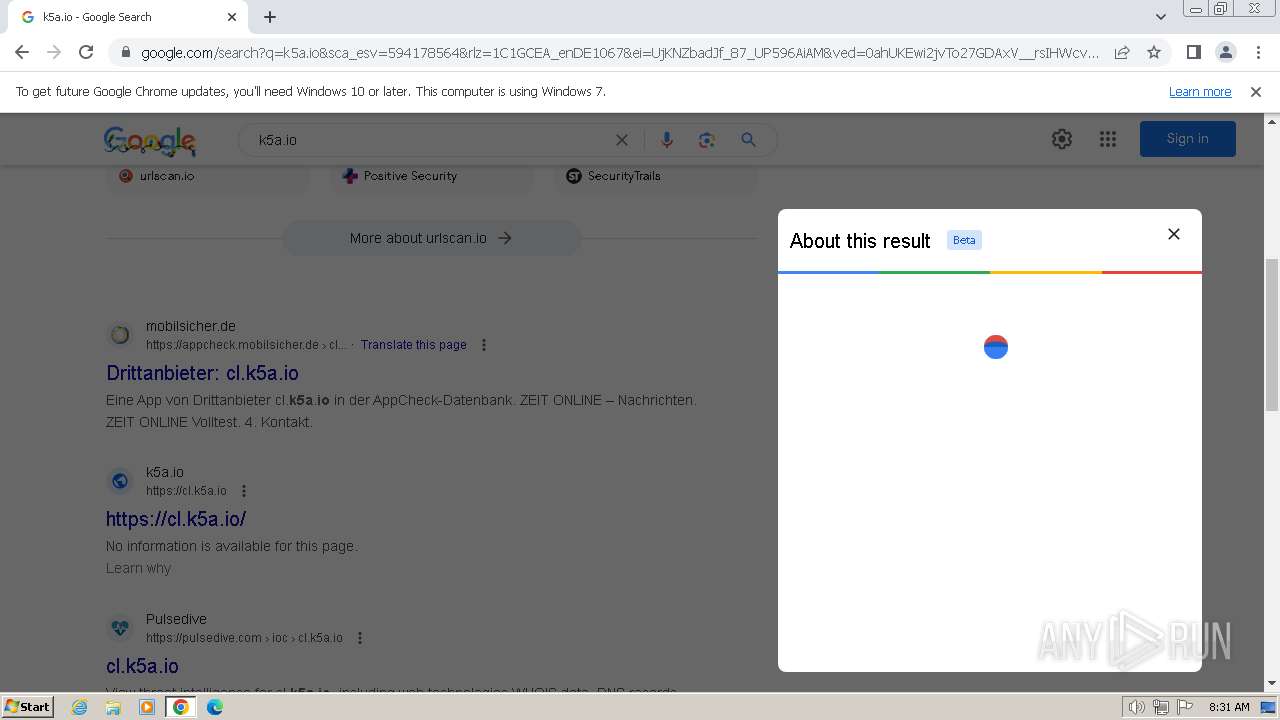Close the k5a.io Google Search tab
The width and height of the screenshot is (1280, 720).
pos(232,17)
